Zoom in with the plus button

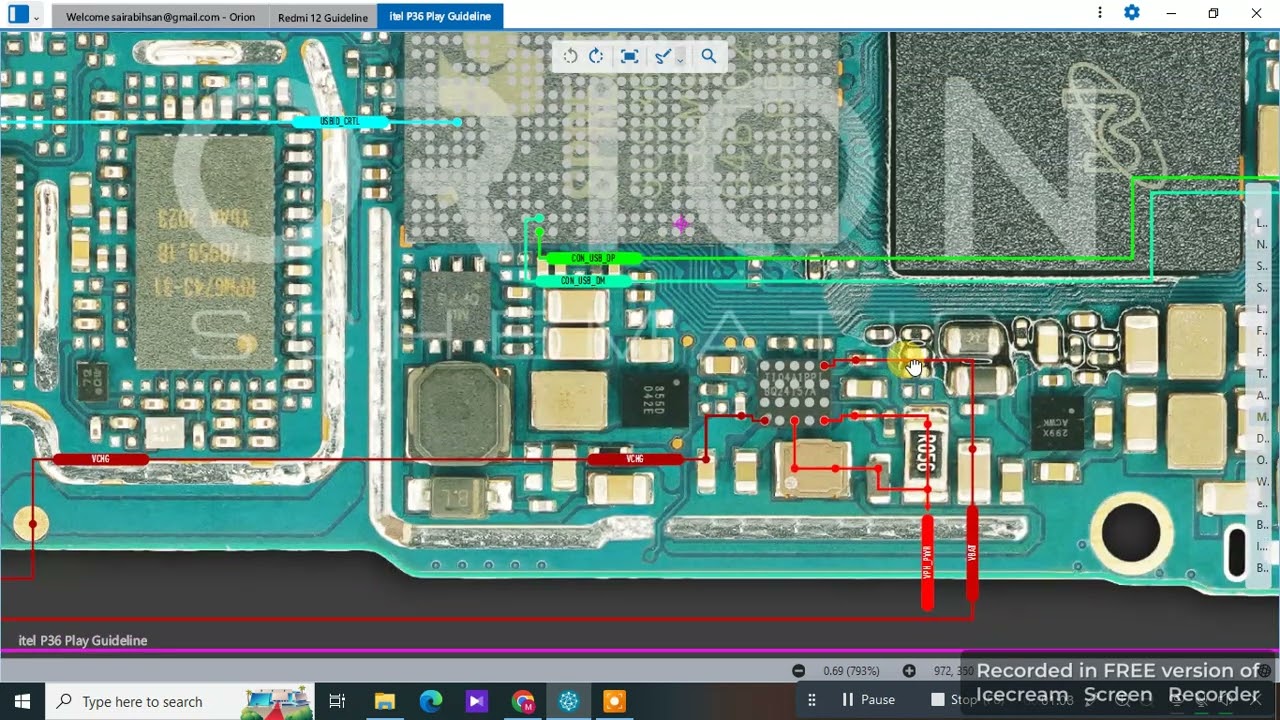click(909, 671)
